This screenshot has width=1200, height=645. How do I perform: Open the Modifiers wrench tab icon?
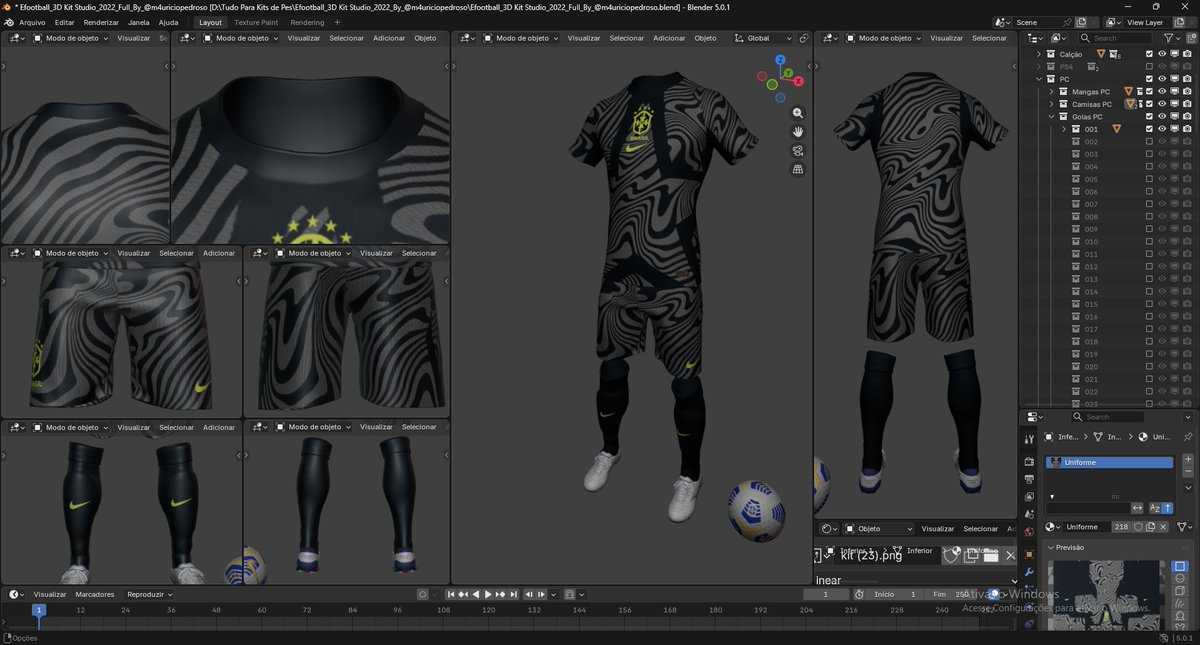coord(1029,572)
